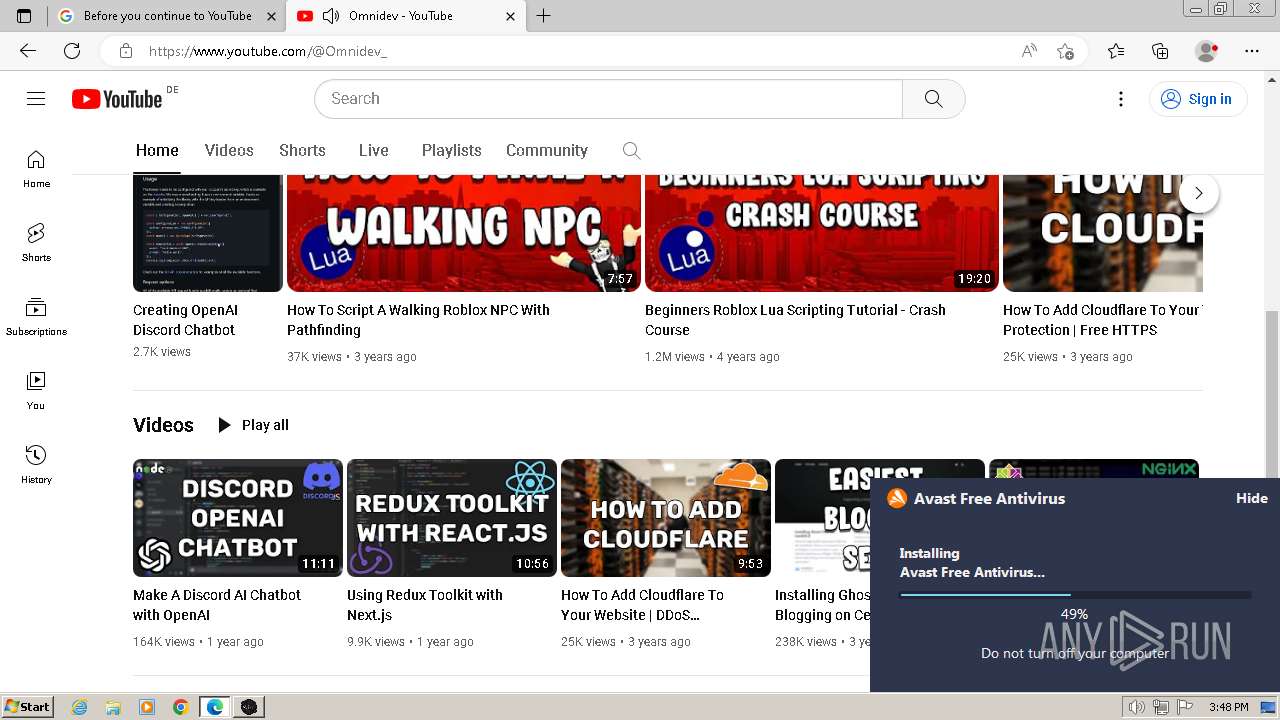Open volume control in system tray
Screen dimensions: 1280x720
click(x=1136, y=707)
